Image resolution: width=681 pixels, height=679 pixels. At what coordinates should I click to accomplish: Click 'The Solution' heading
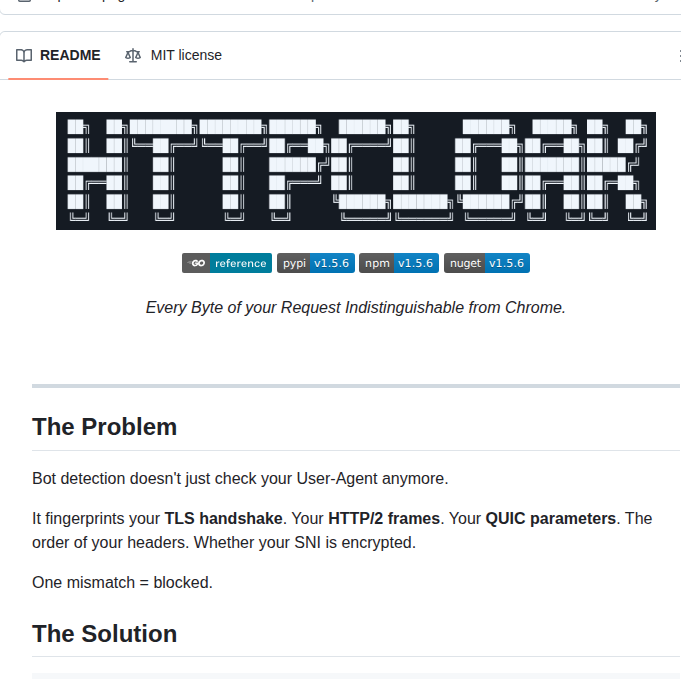(105, 634)
